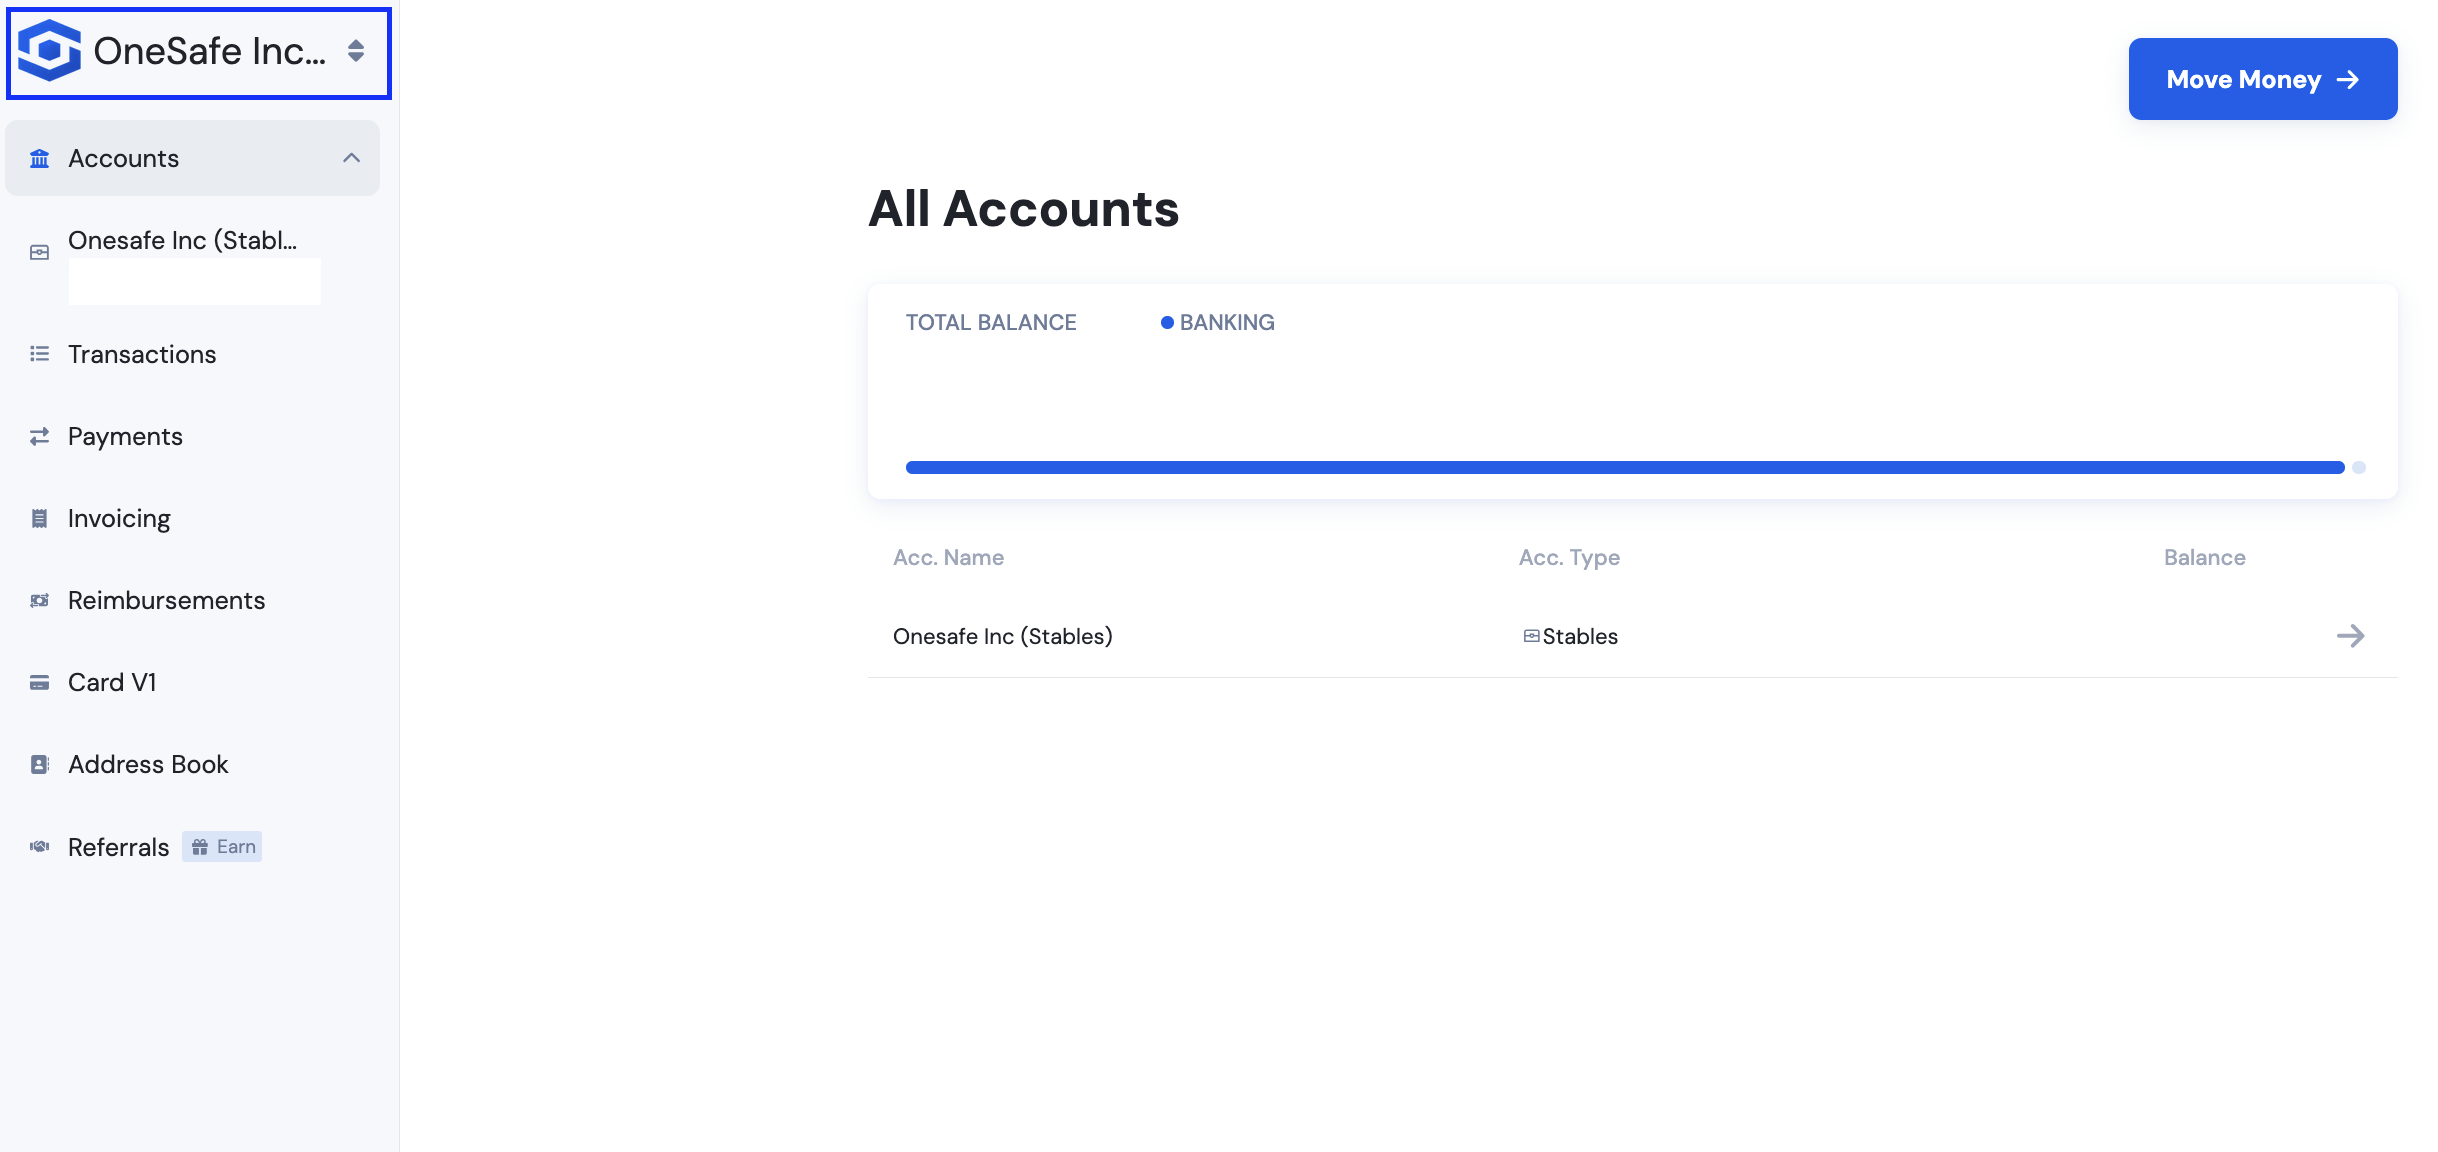
Task: Click the Stables type icon in table
Action: pos(1531,636)
